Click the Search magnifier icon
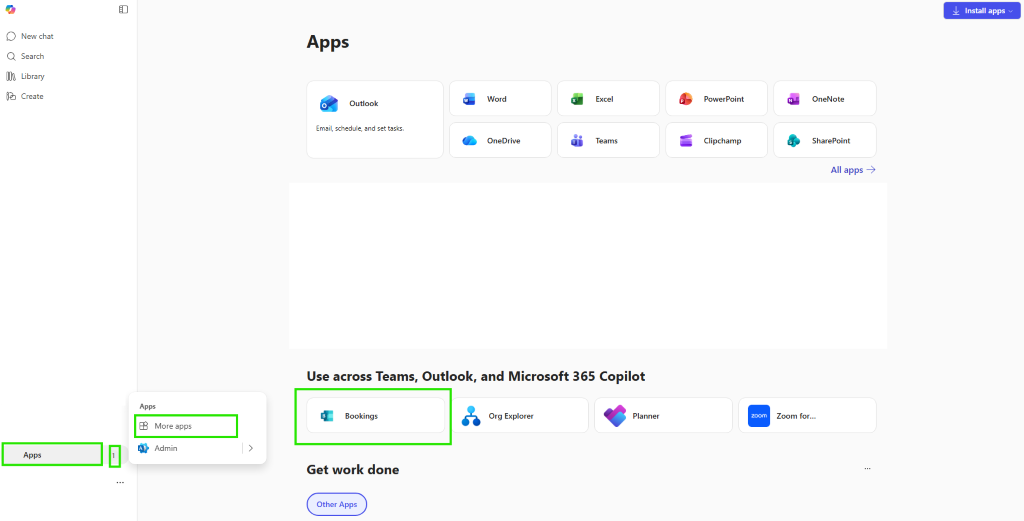1024x521 pixels. [x=11, y=56]
